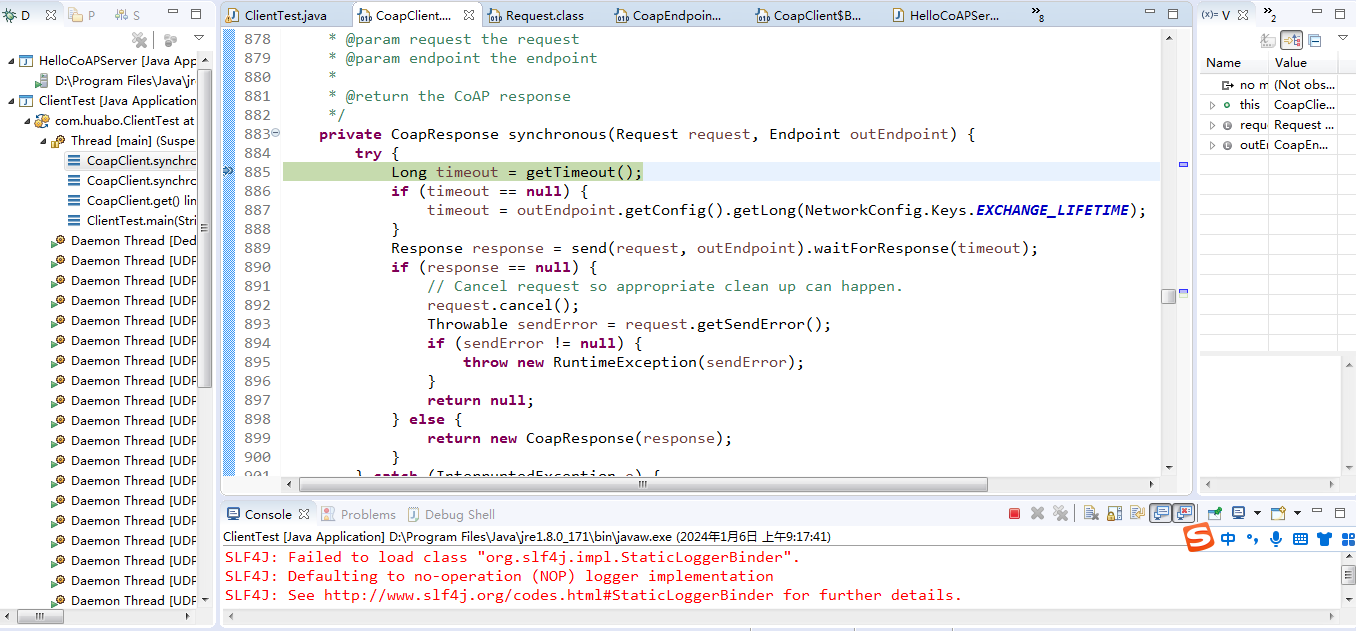Open Sogou skin settings shirt icon
This screenshot has height=631, width=1356.
click(1325, 539)
